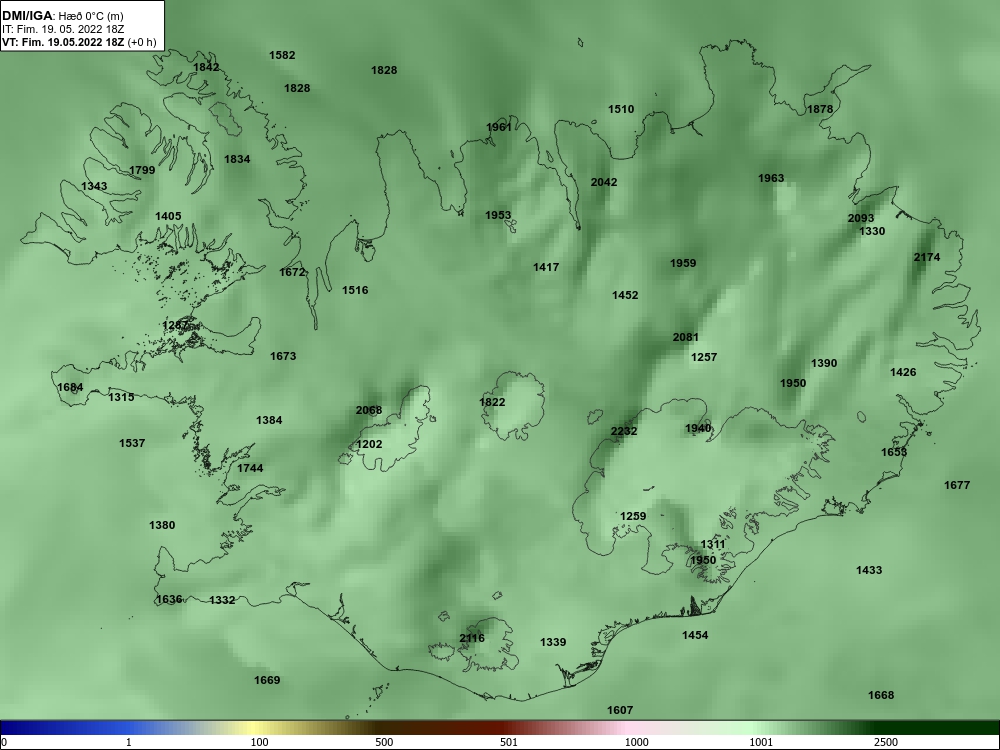Click the legend label '1000'

coord(636,742)
